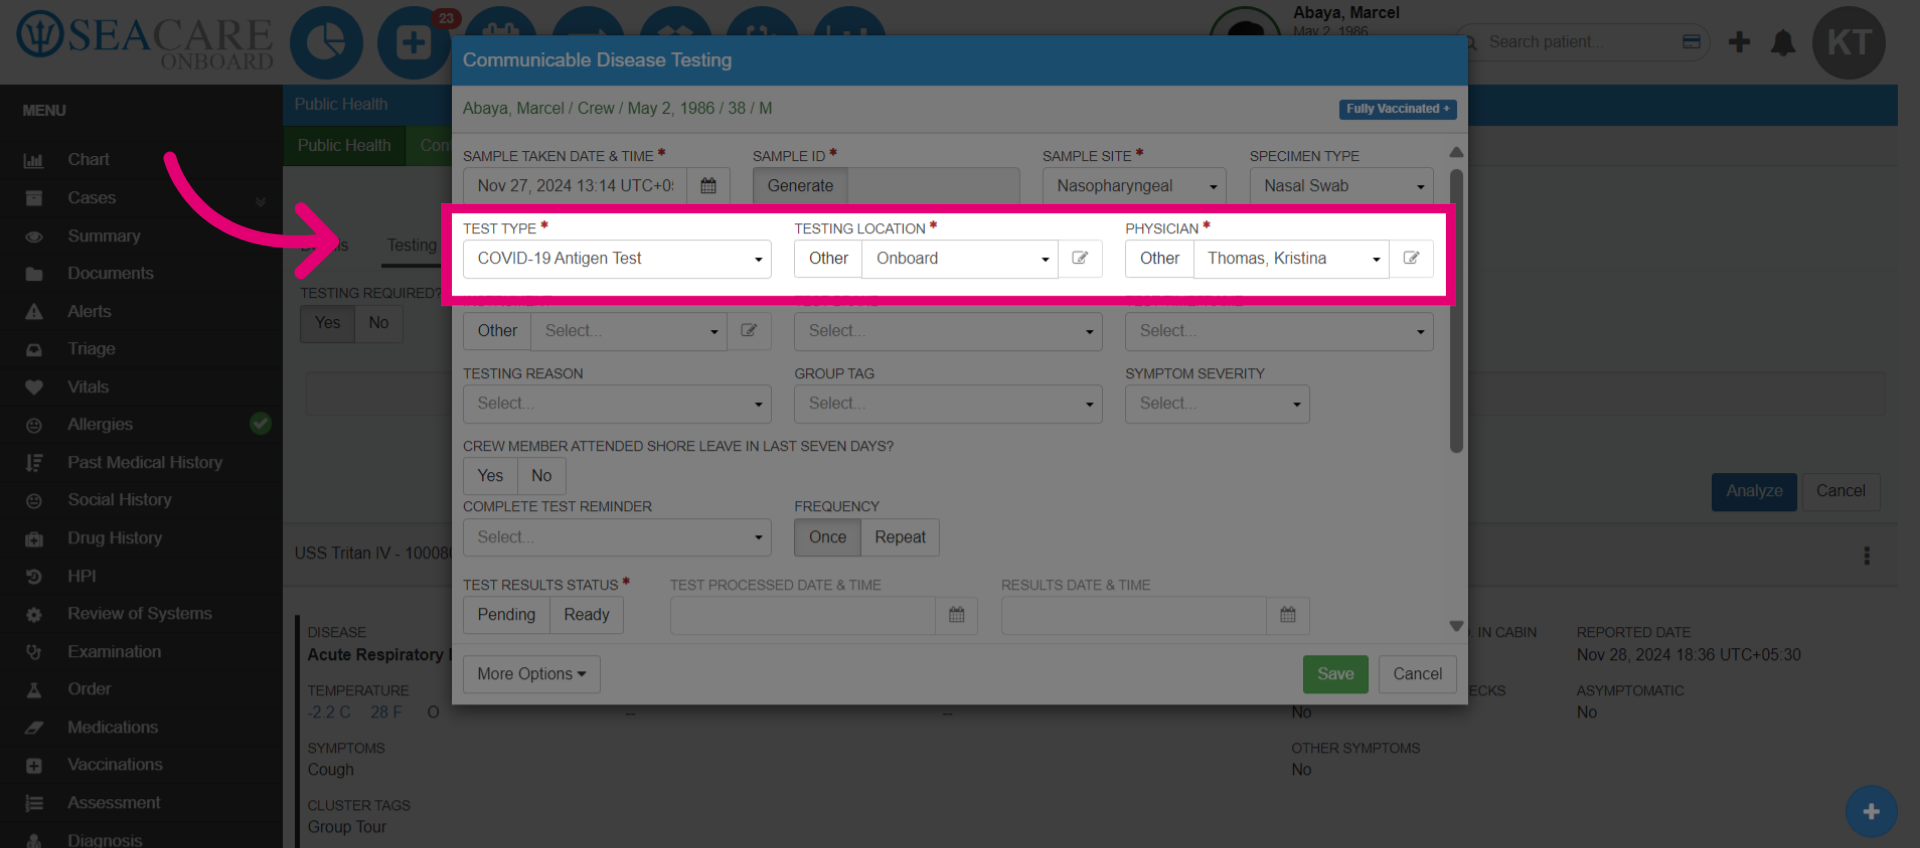Screen dimensions: 1920x848
Task: Open Cases in the side menu
Action: point(92,198)
